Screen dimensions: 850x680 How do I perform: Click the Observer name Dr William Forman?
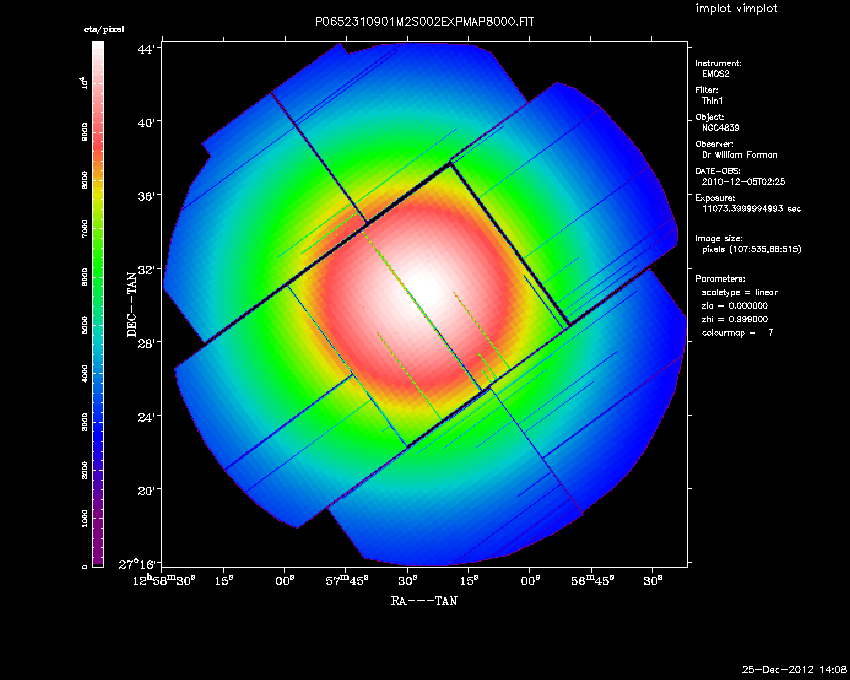741,154
